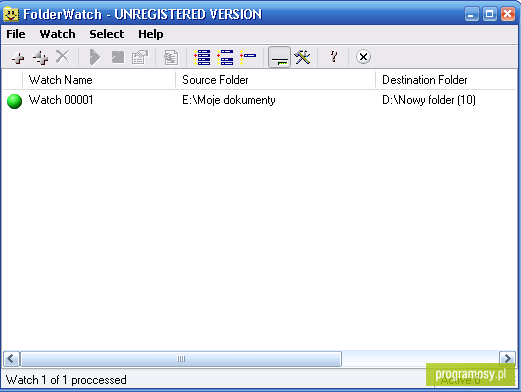The height and width of the screenshot is (392, 521).
Task: Open the watch properties icon
Action: (x=140, y=57)
